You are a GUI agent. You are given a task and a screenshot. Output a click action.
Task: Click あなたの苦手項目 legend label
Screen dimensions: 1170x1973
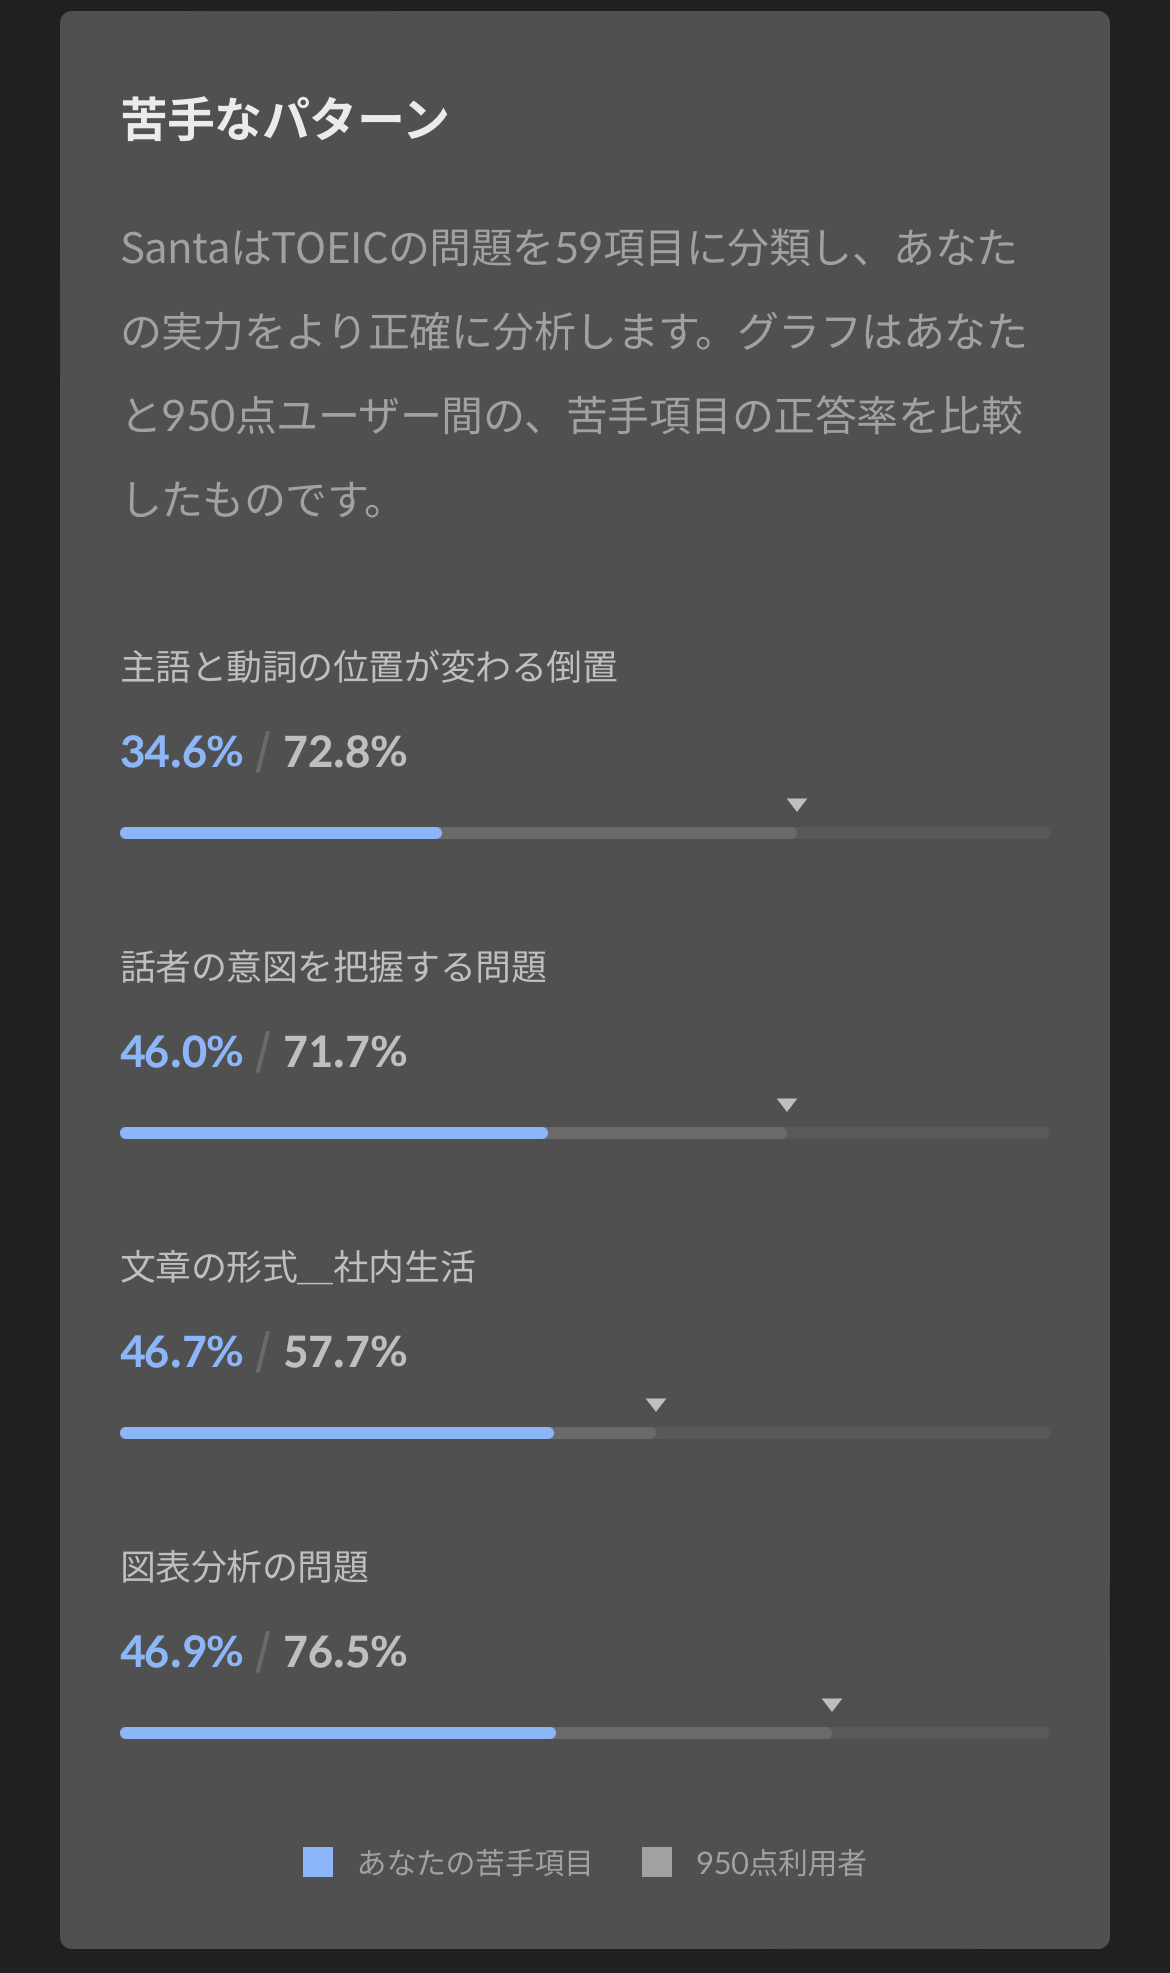point(475,1863)
